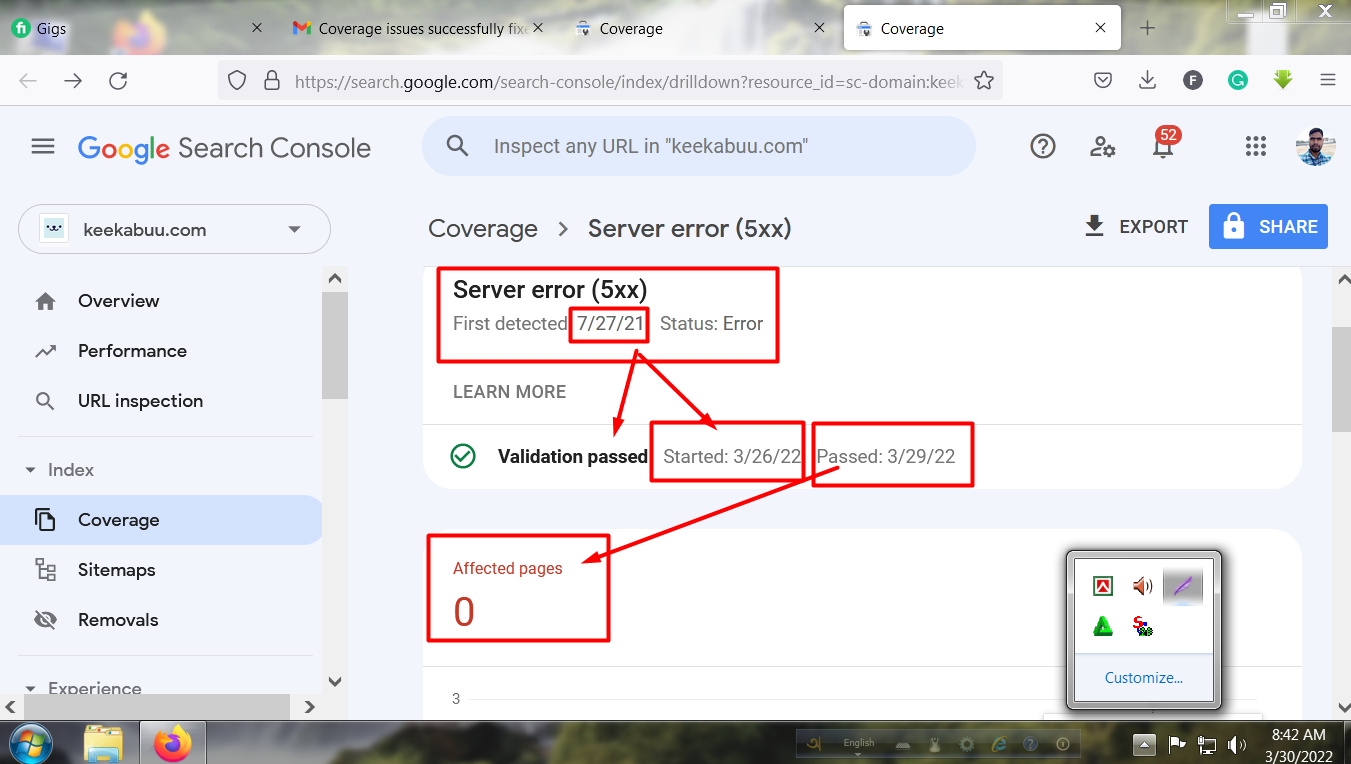1351x764 pixels.
Task: Click Customize... in the tray popup
Action: 1144,678
